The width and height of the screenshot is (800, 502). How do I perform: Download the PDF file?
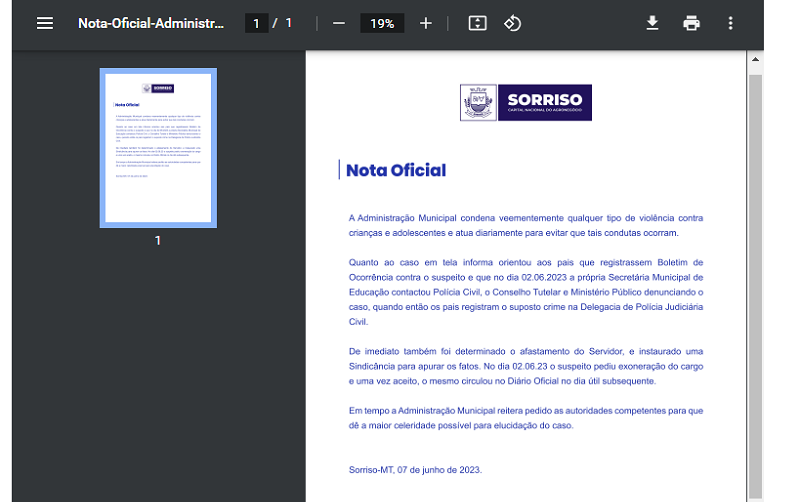[x=652, y=23]
